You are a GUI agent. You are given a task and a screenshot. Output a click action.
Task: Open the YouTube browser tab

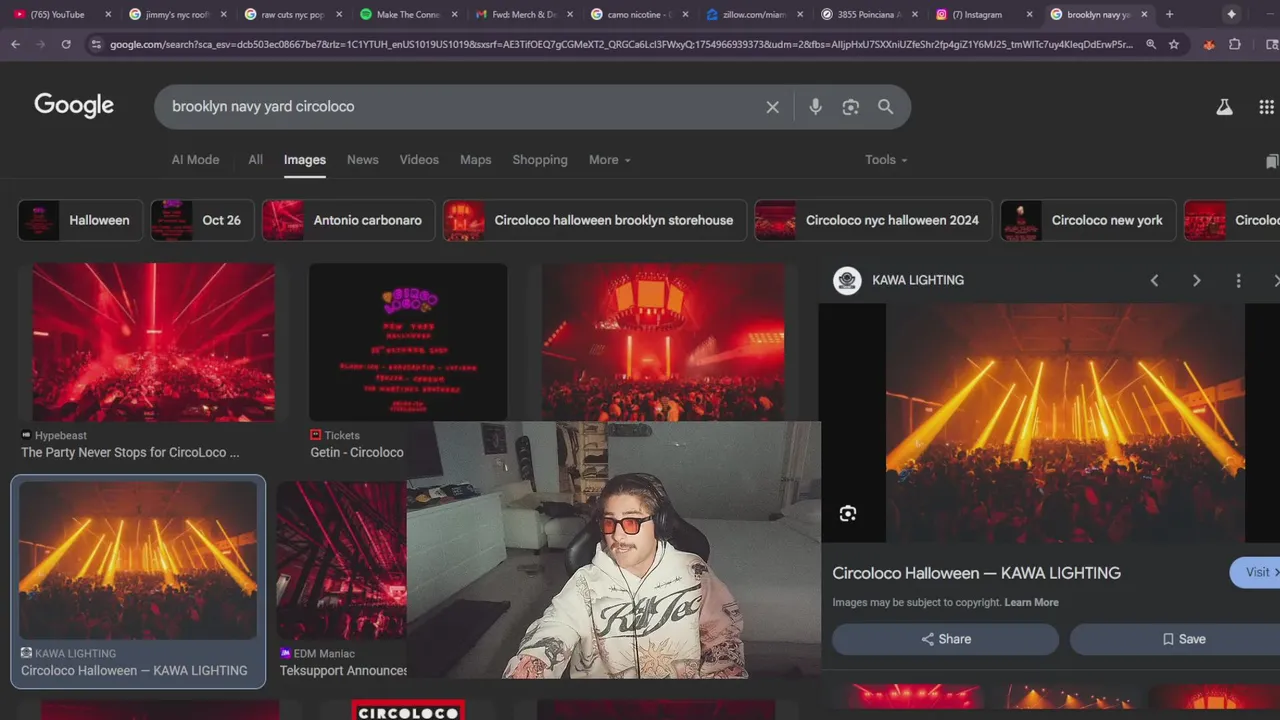point(57,15)
